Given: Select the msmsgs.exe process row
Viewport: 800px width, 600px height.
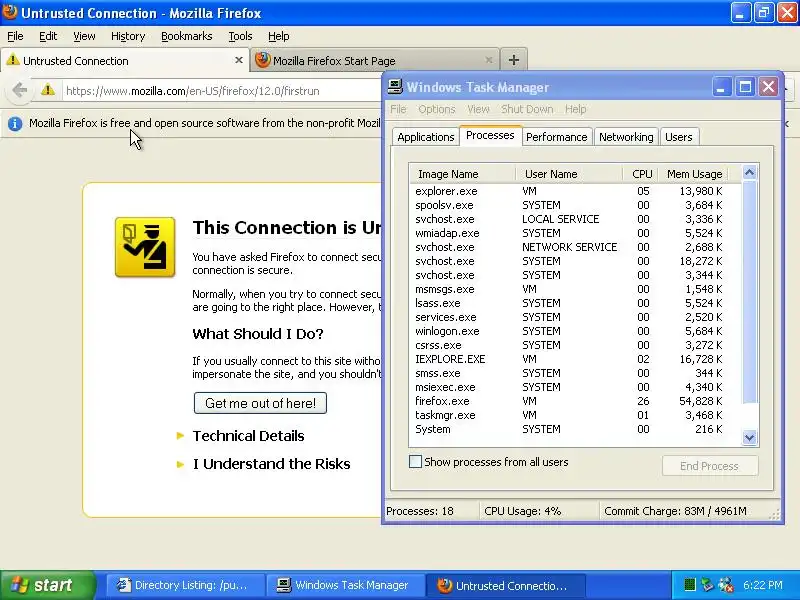Looking at the screenshot, I should pyautogui.click(x=576, y=289).
